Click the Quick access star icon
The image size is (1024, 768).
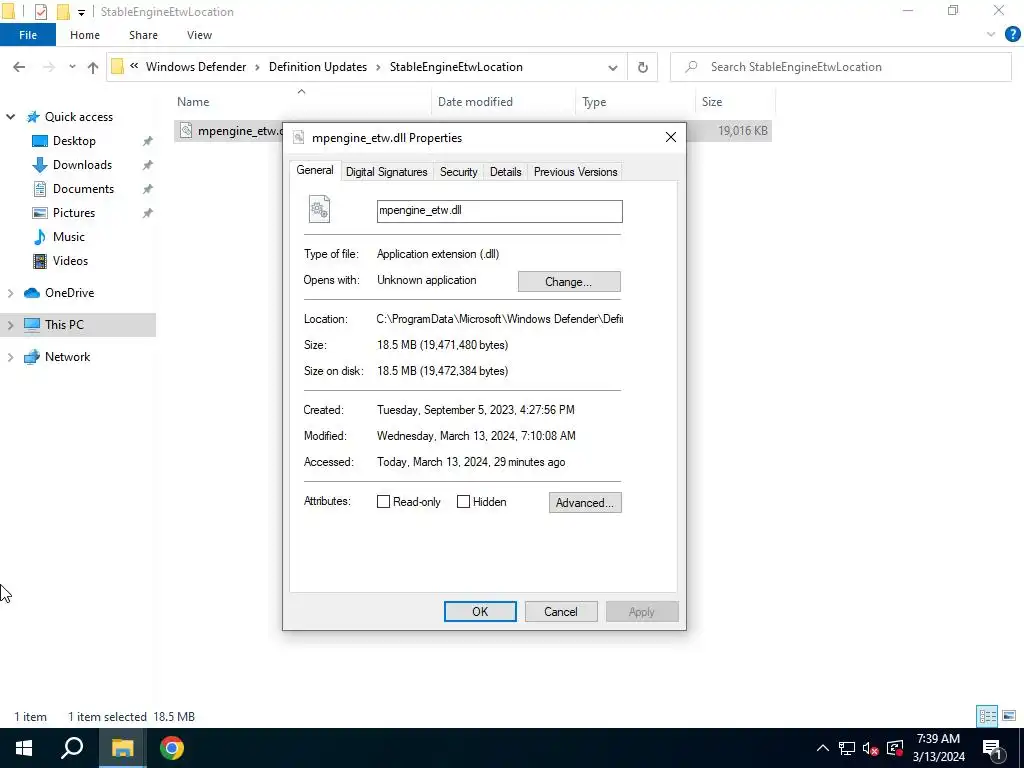pyautogui.click(x=33, y=117)
